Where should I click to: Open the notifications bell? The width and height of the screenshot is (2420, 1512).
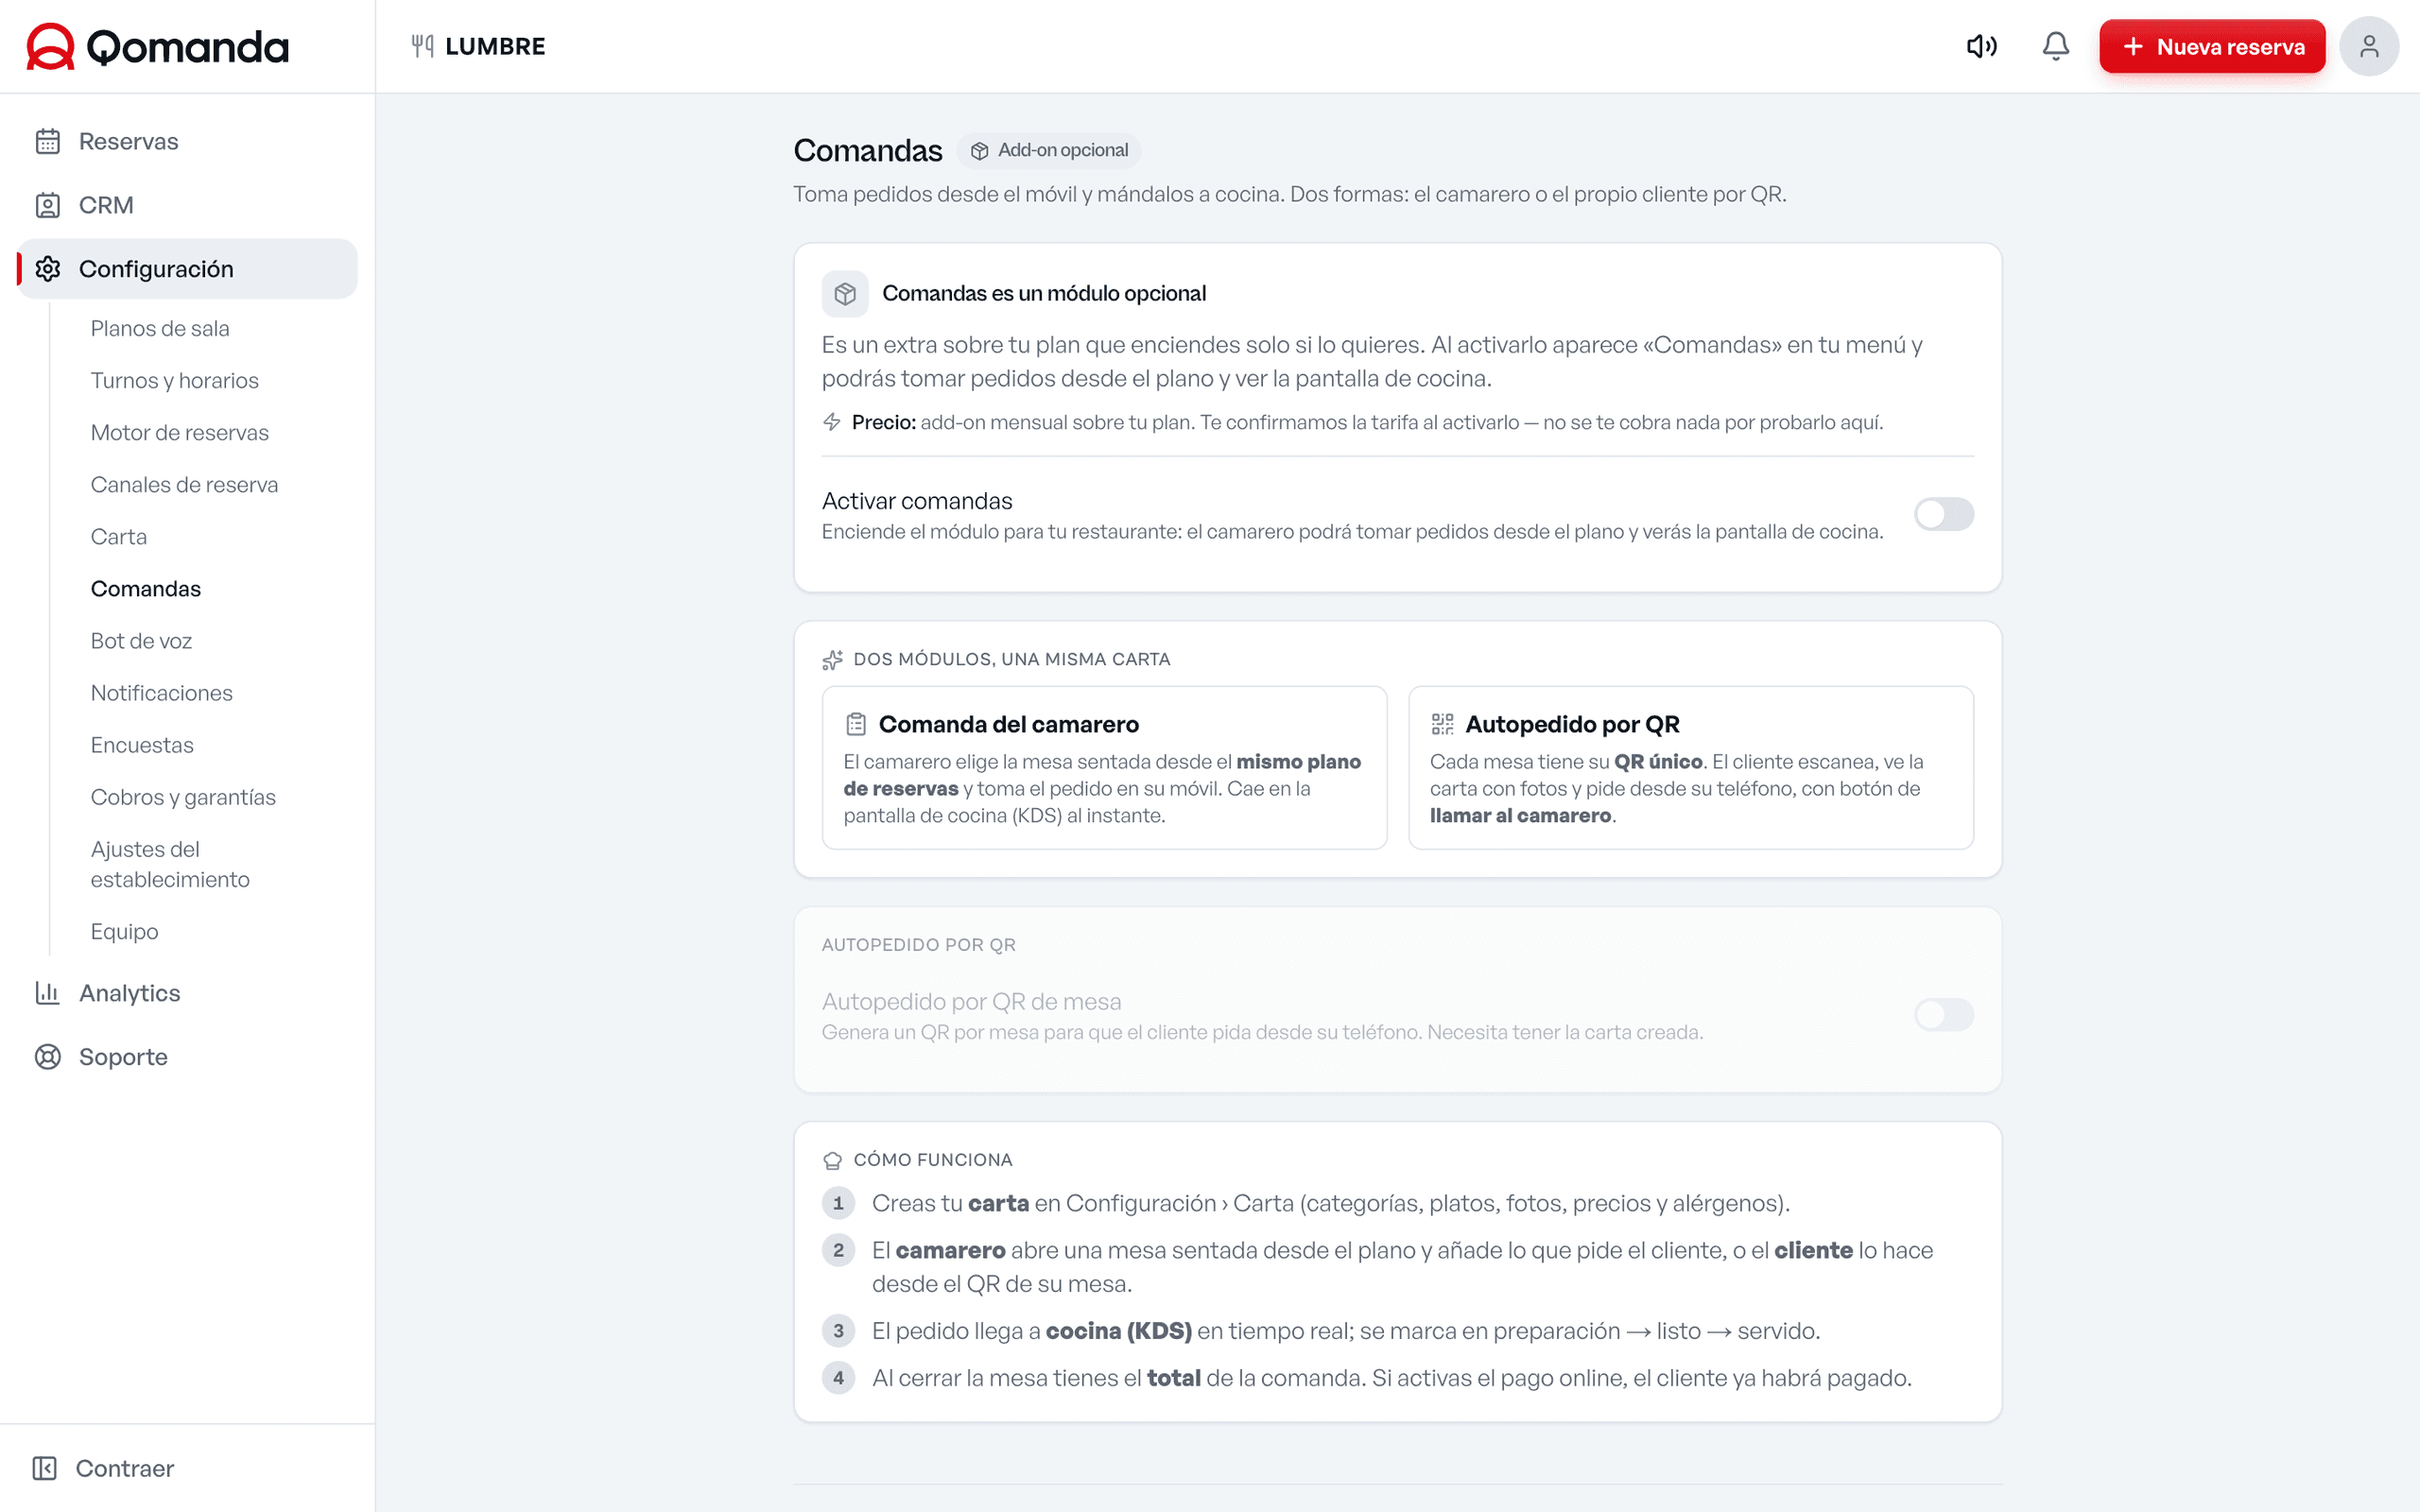point(2055,46)
